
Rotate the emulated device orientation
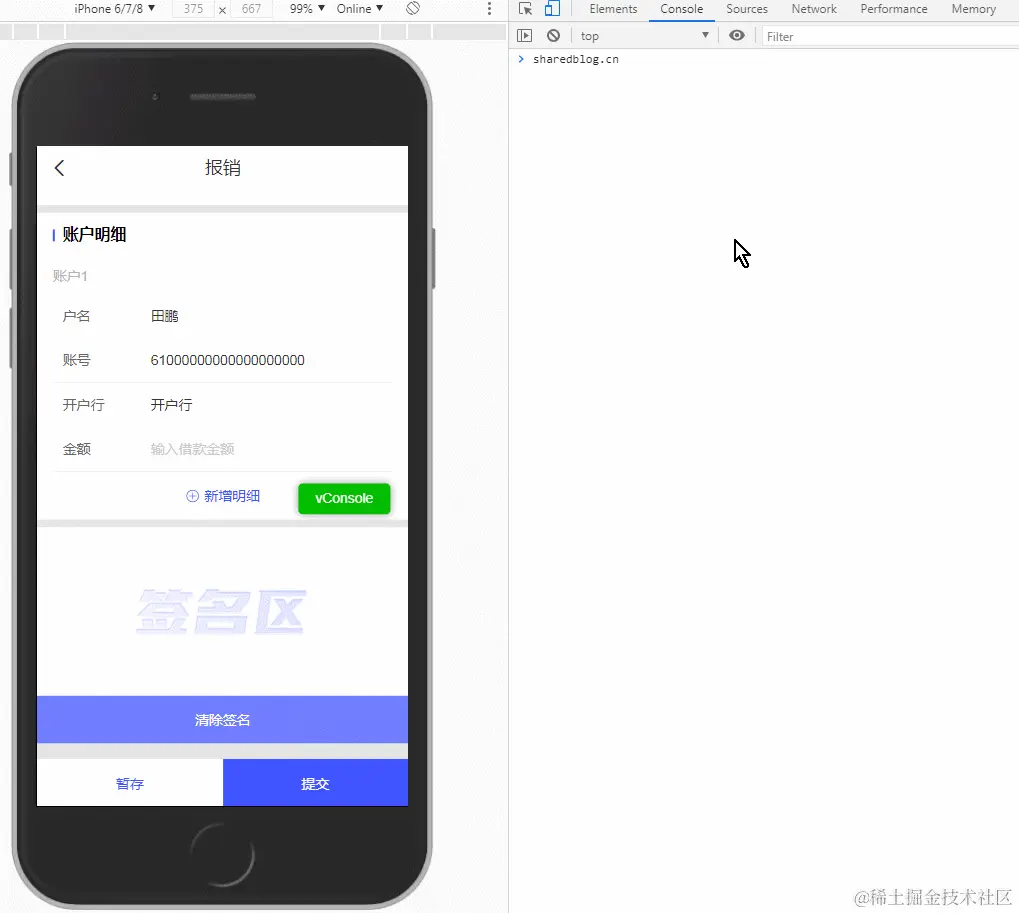coord(413,8)
